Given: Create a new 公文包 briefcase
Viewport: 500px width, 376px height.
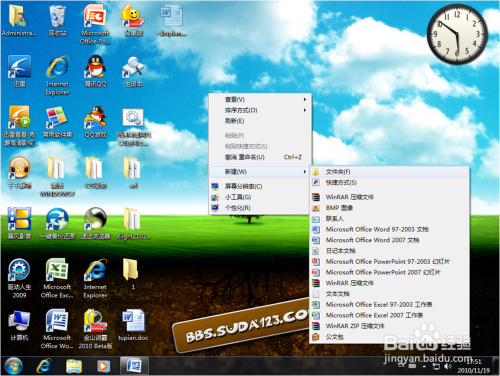Looking at the screenshot, I should pyautogui.click(x=390, y=337).
